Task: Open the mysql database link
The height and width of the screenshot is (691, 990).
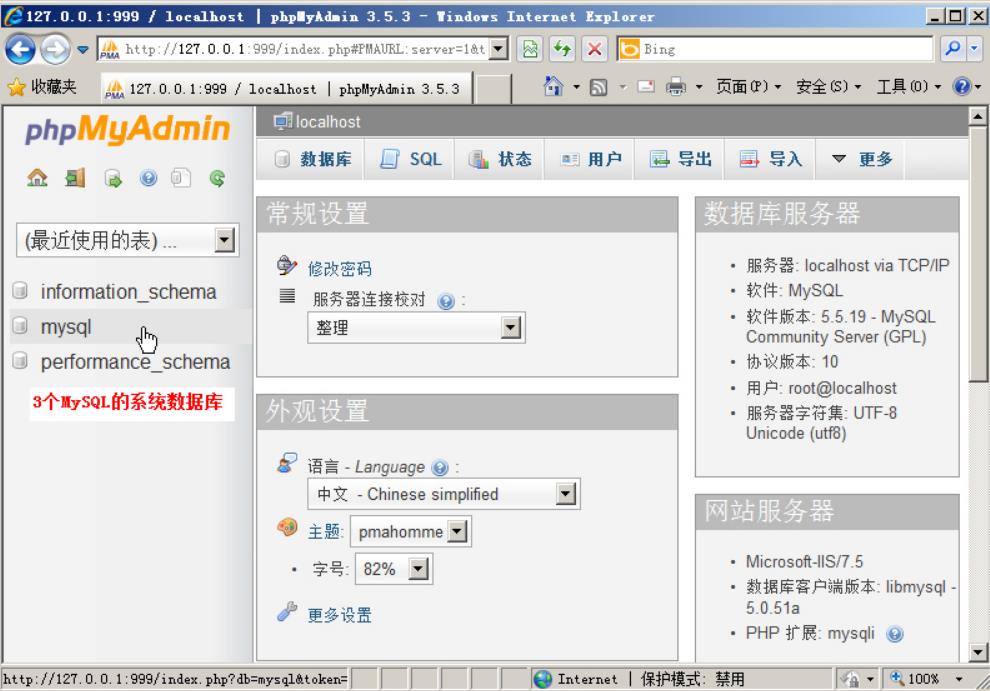Action: coord(66,327)
